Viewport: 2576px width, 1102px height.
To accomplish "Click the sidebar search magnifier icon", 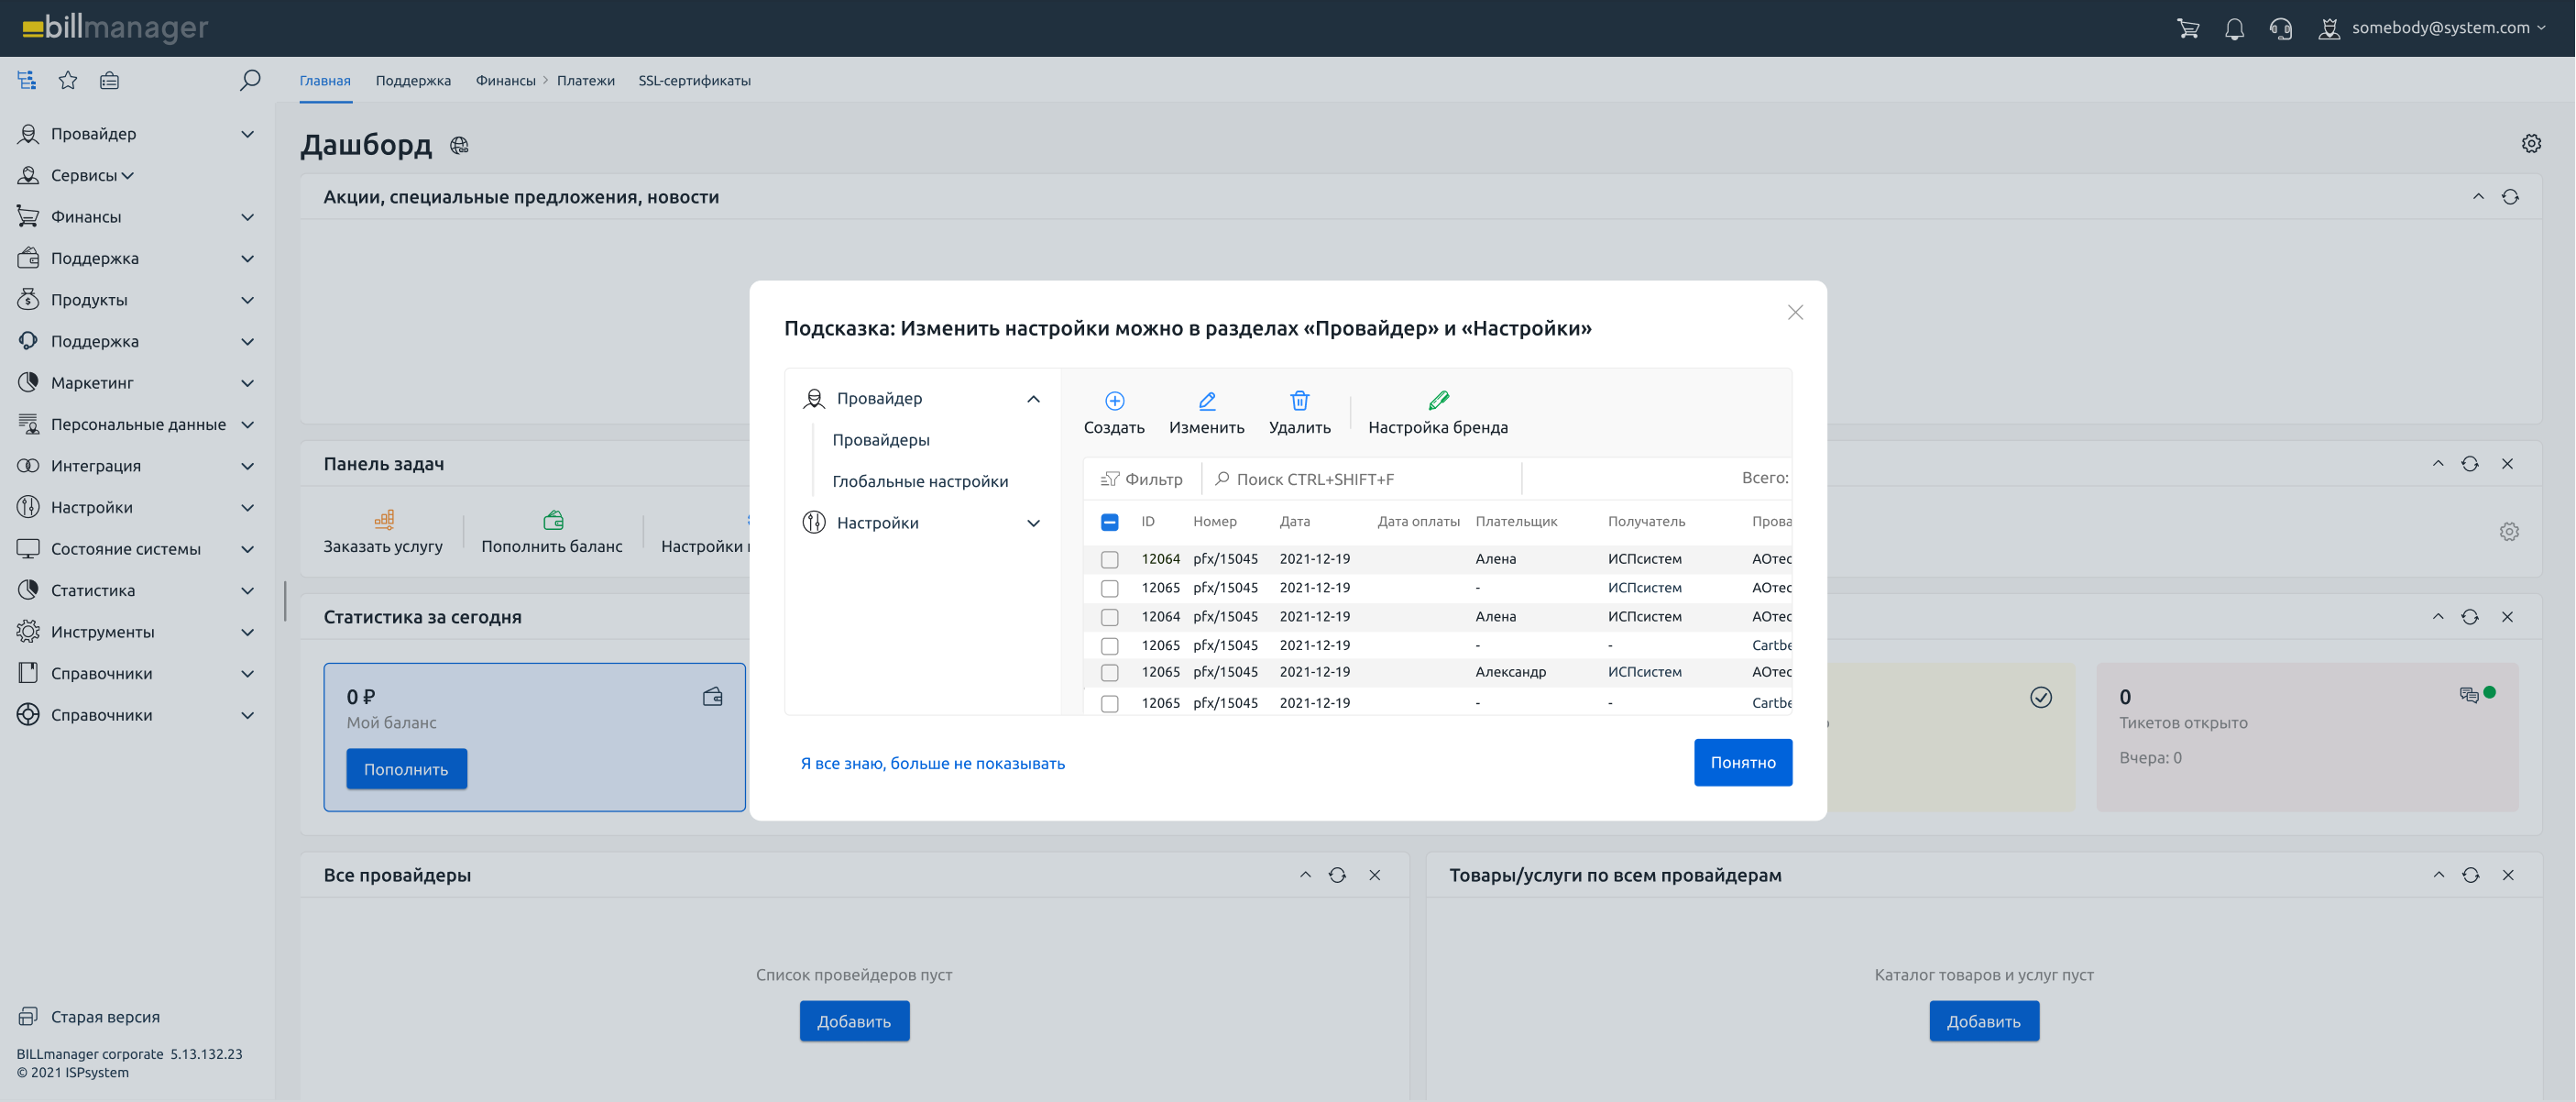I will tap(250, 80).
